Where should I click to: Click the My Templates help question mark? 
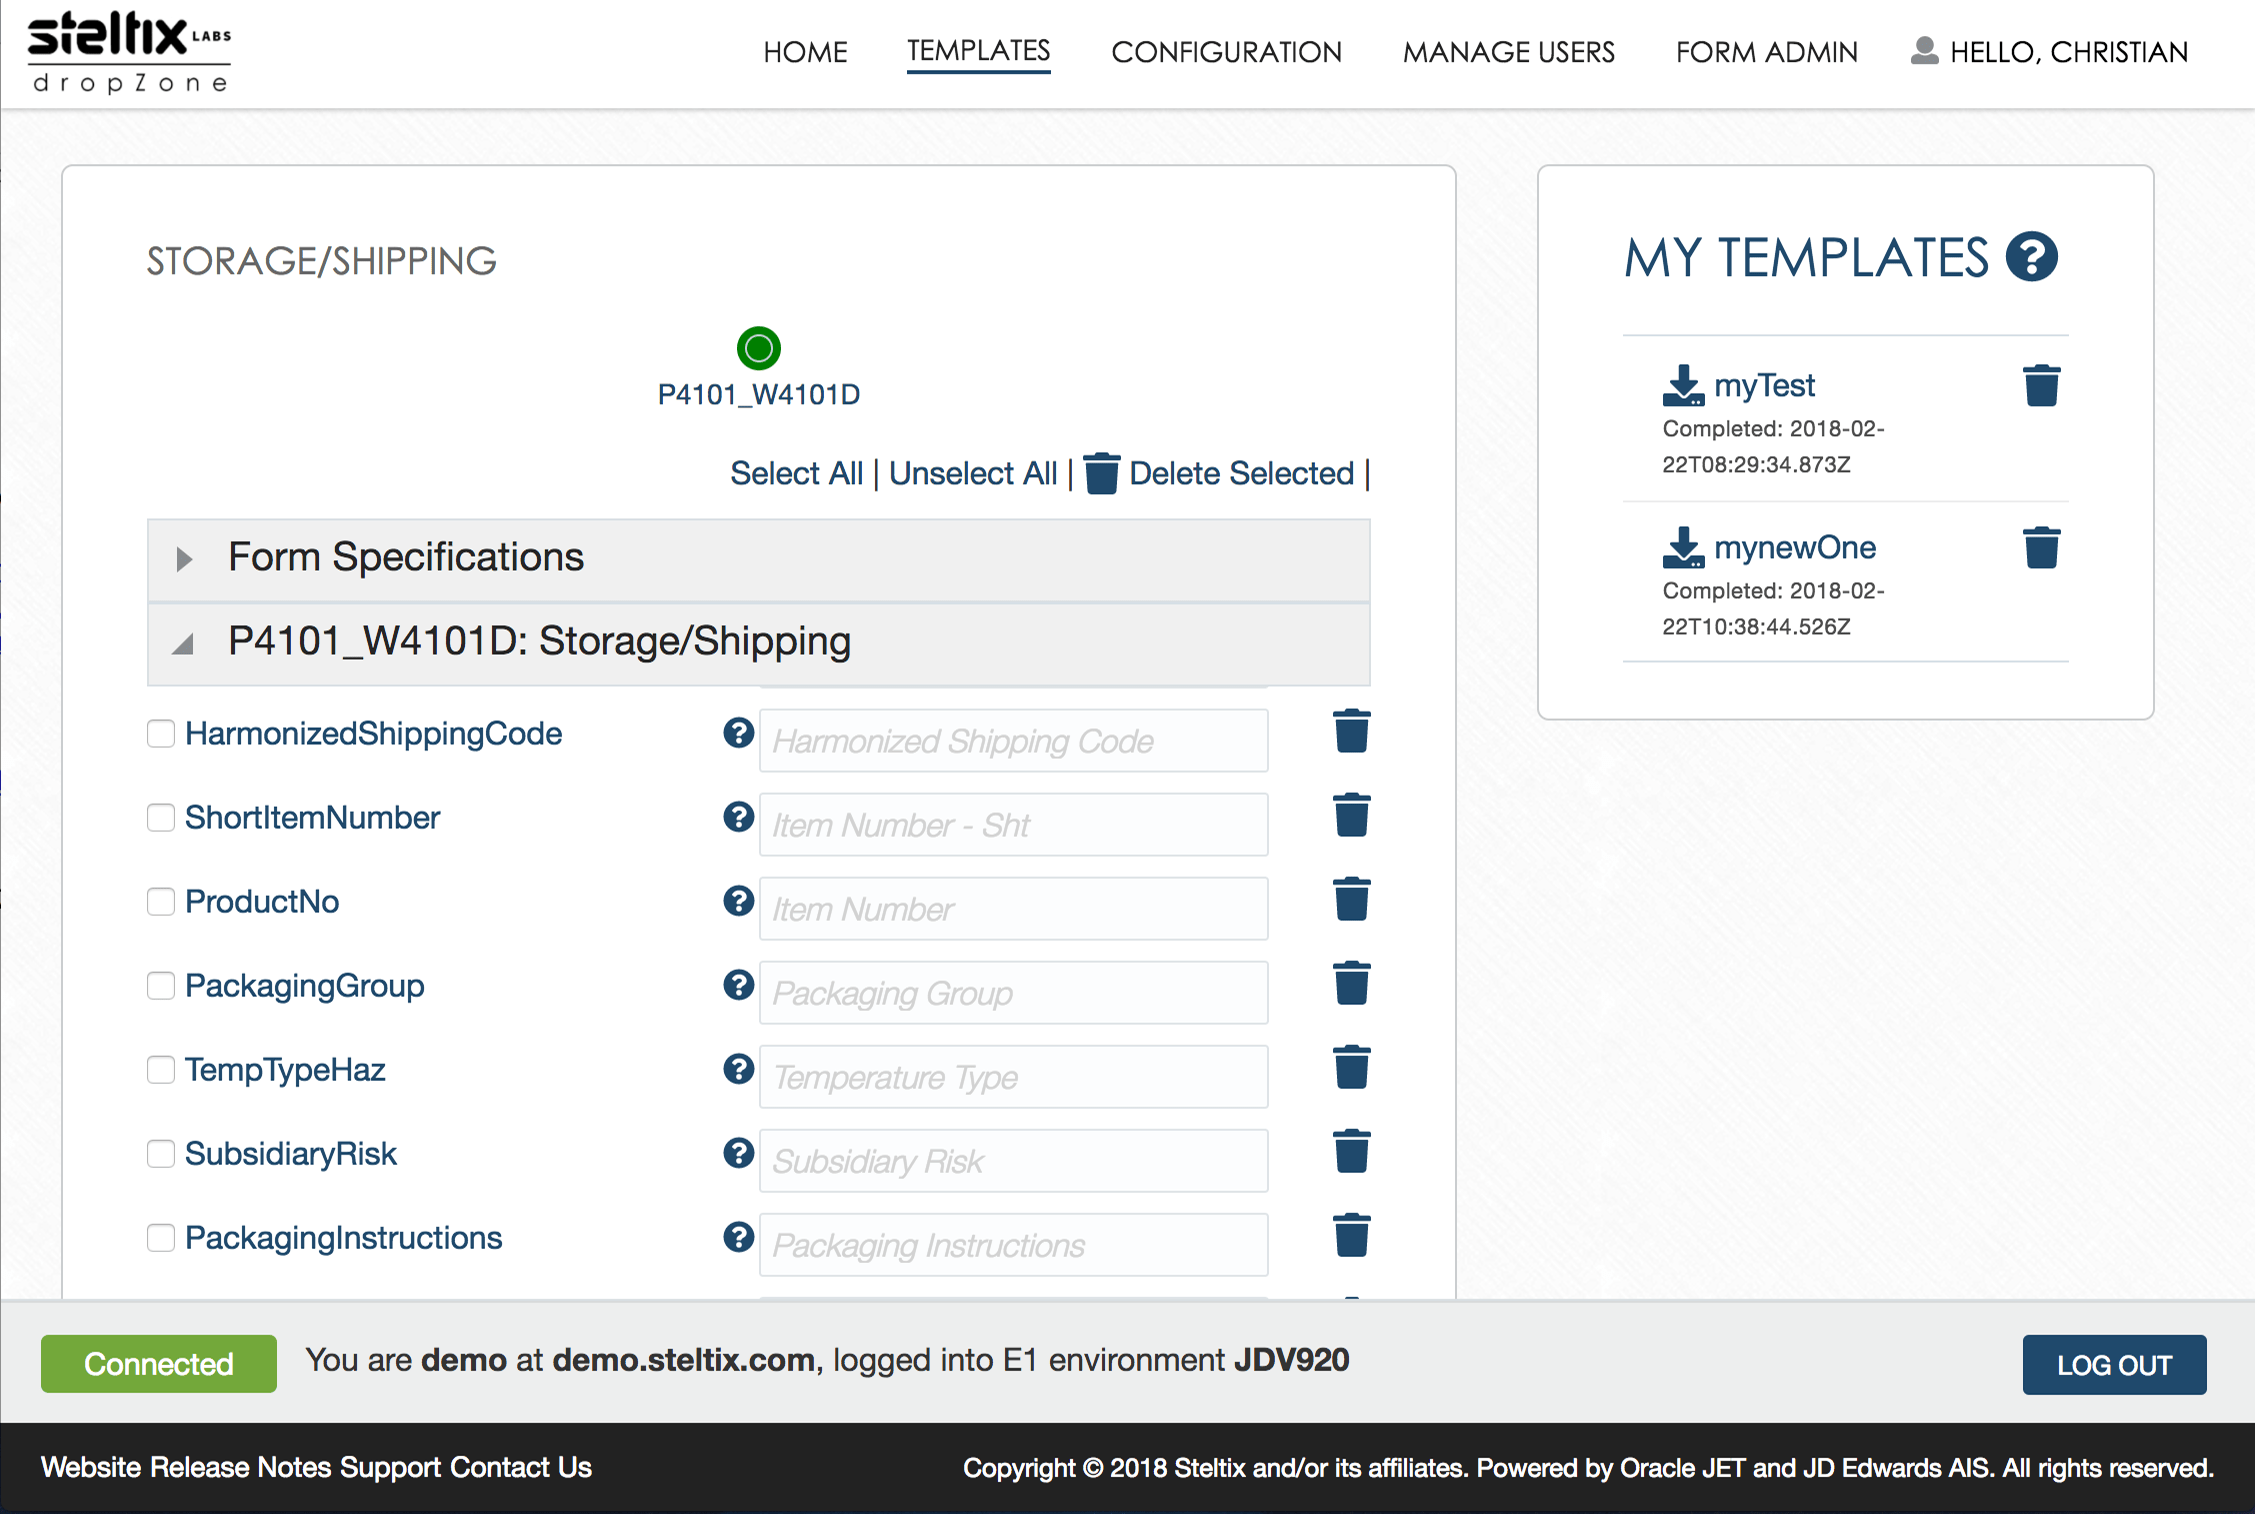[x=2031, y=258]
